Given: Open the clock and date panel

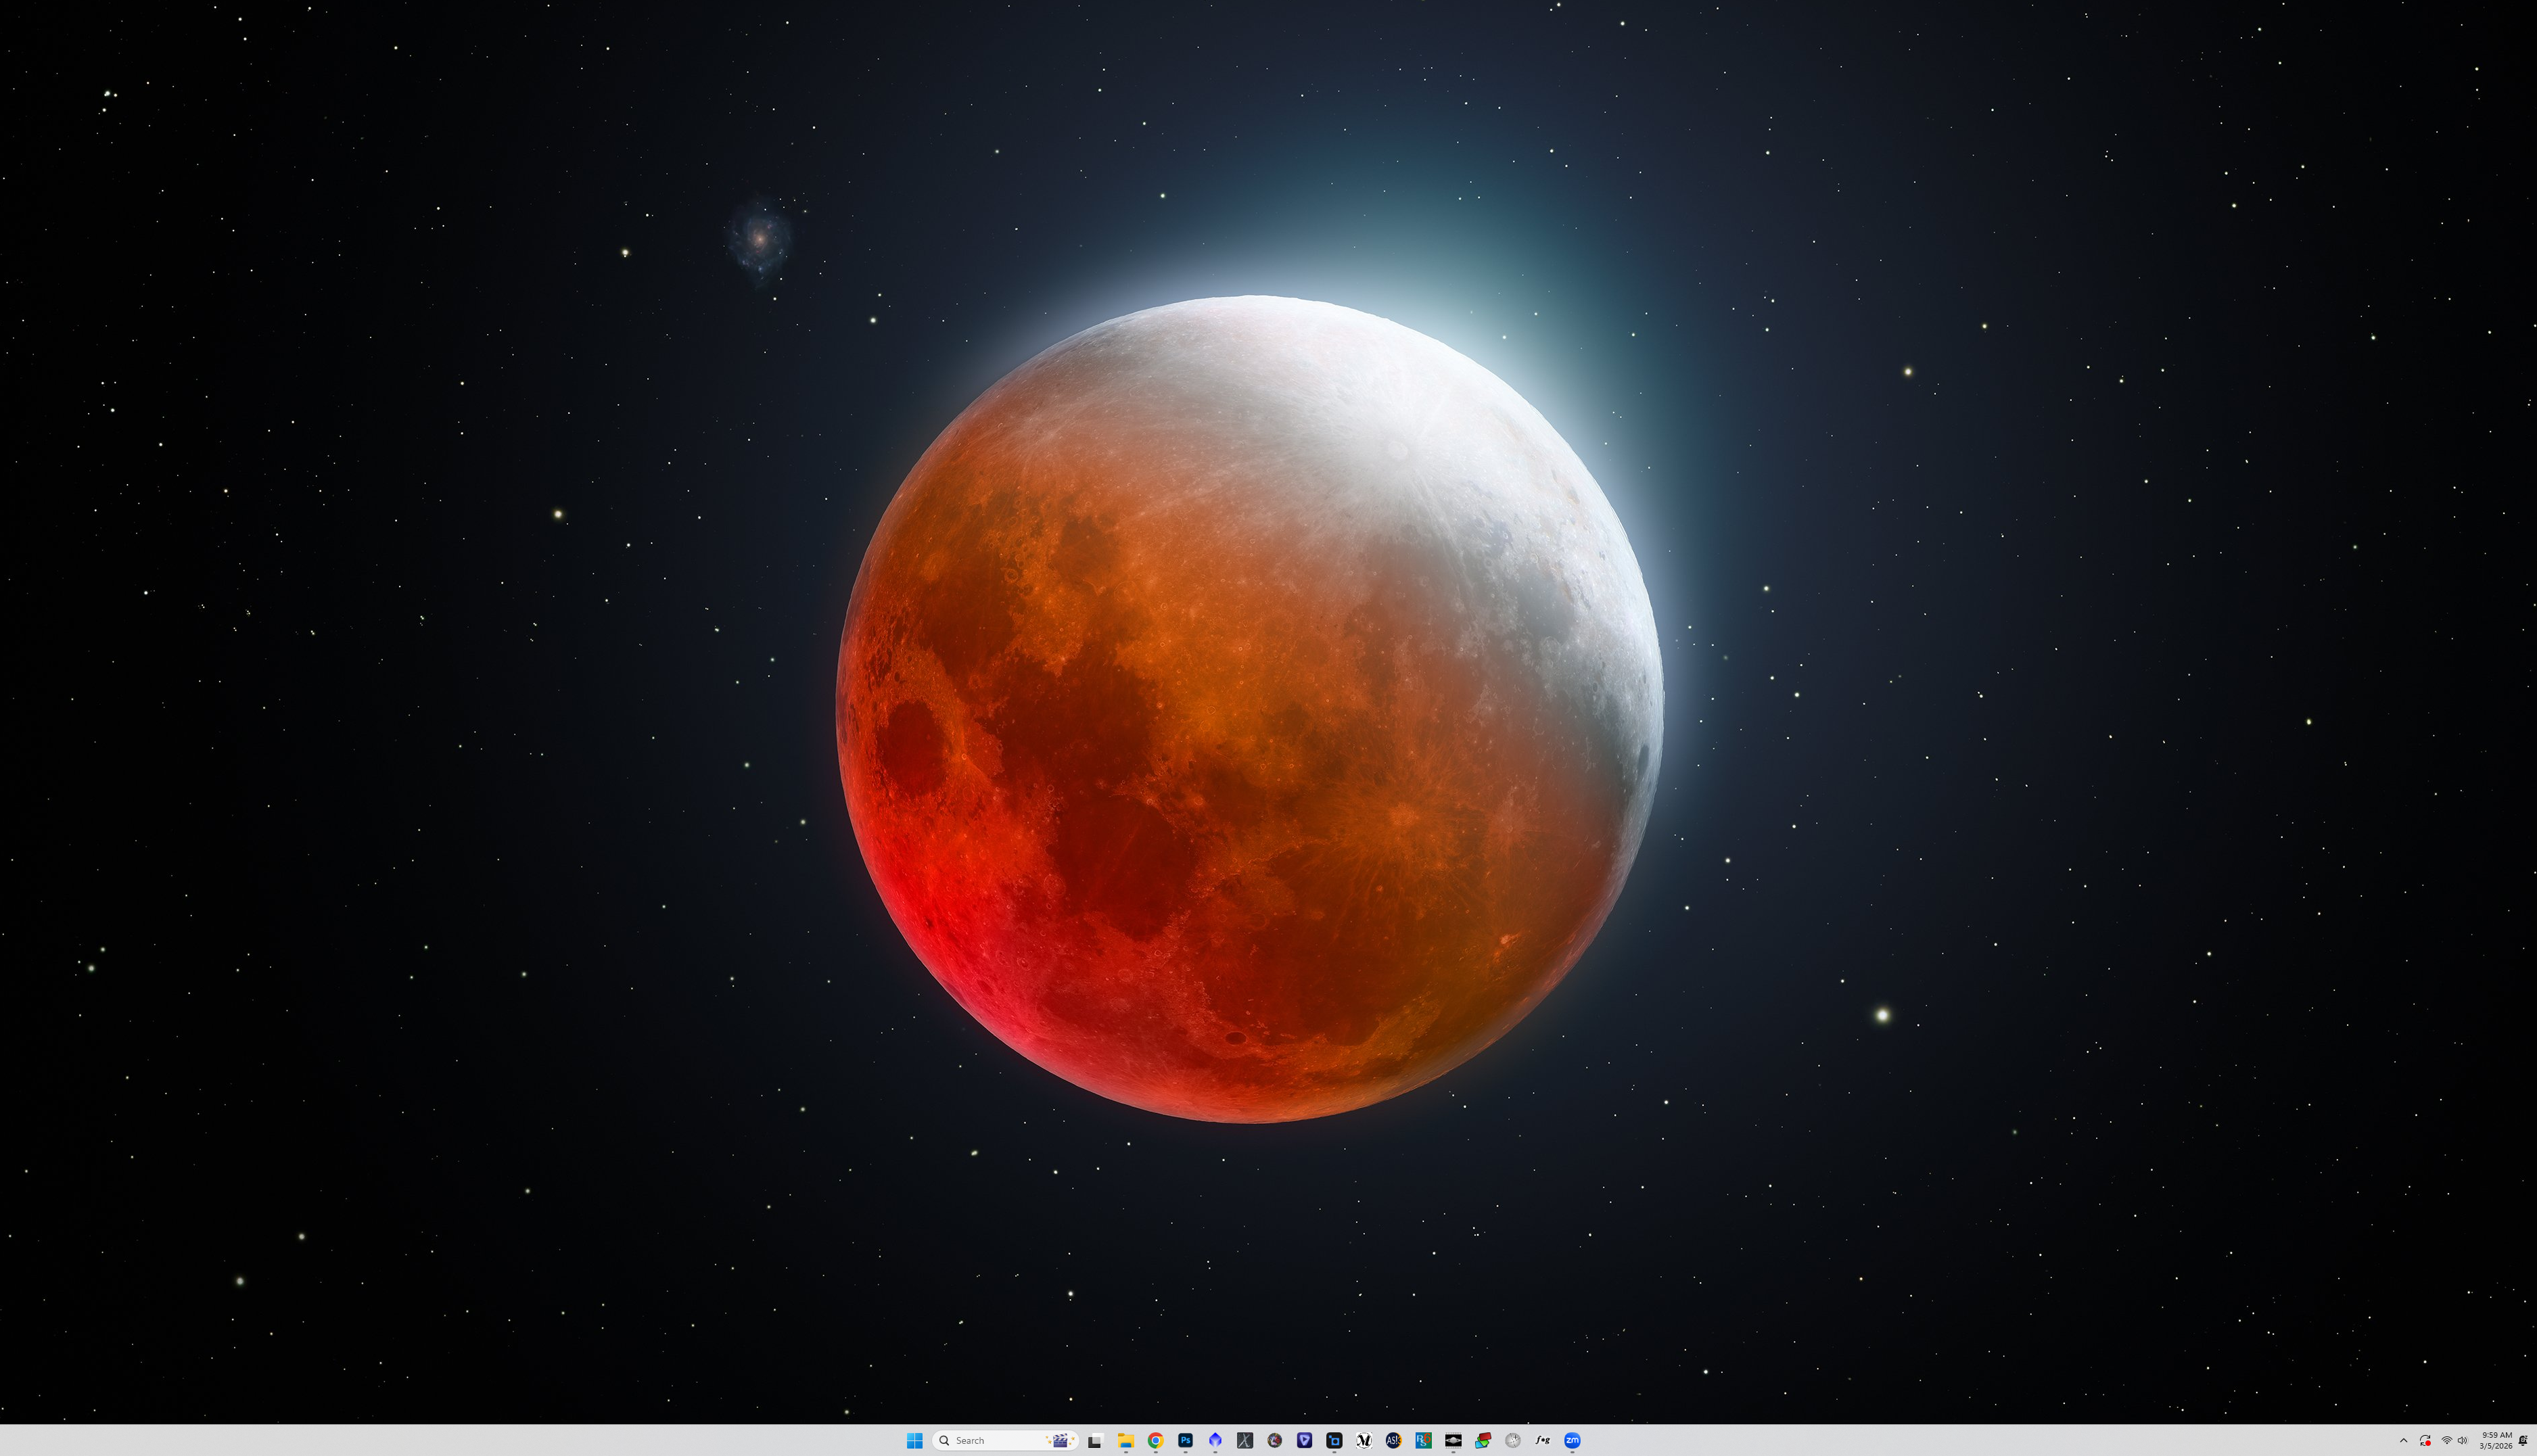Looking at the screenshot, I should click(2495, 1440).
